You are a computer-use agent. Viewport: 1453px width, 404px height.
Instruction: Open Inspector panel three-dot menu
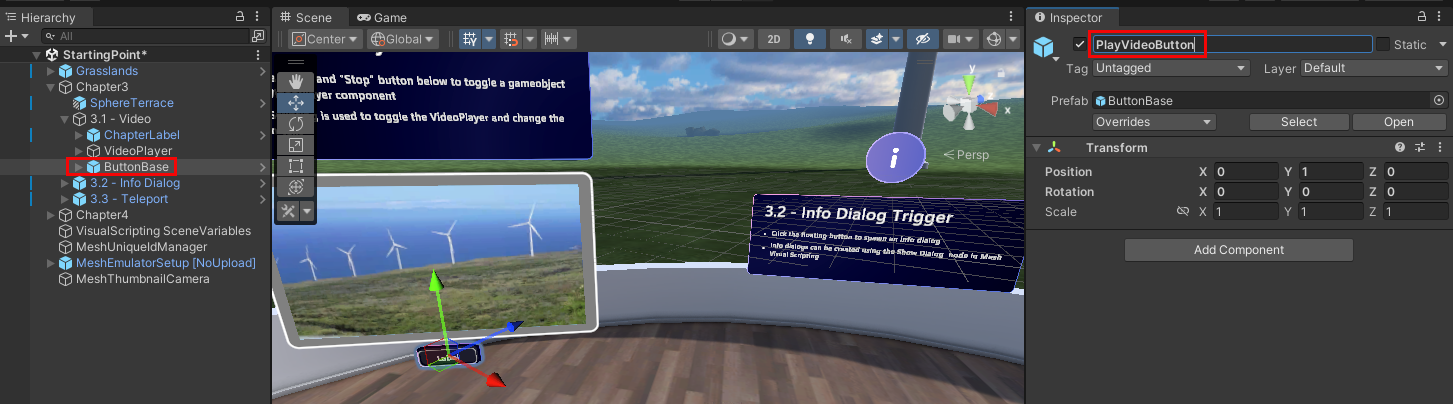(x=1439, y=17)
